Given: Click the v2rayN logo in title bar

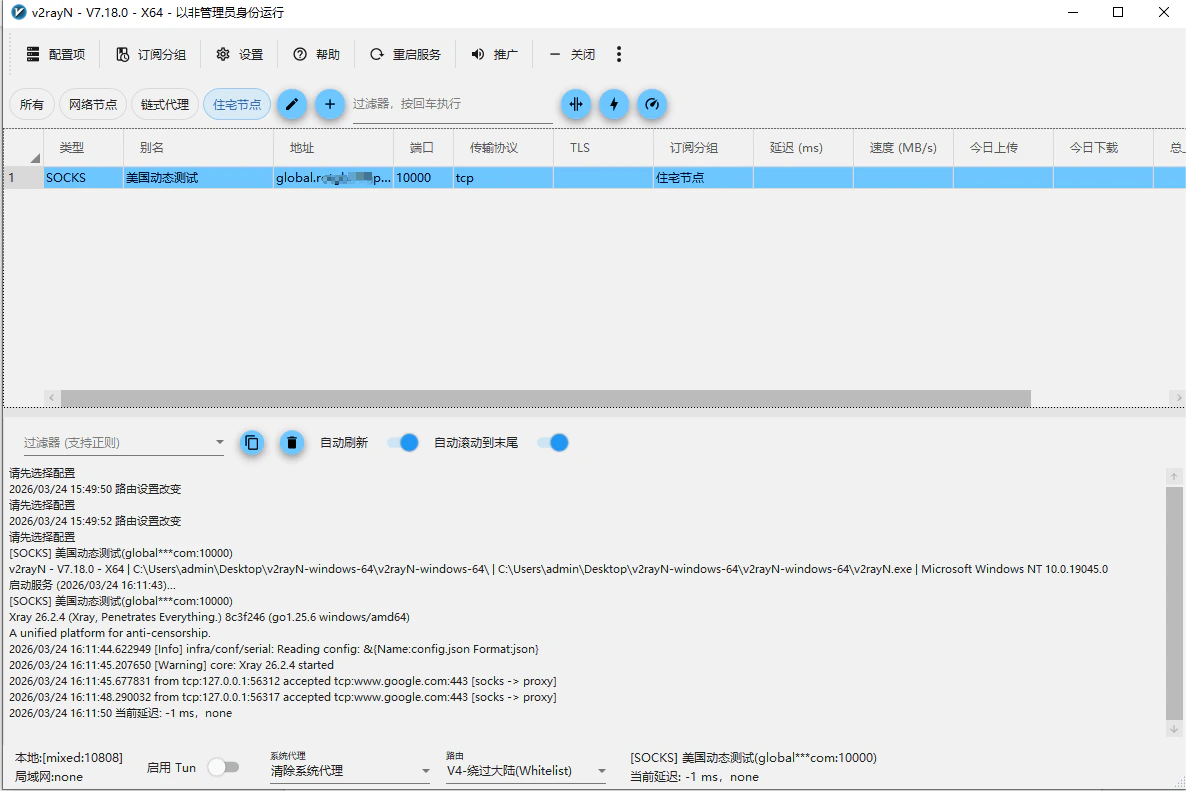Looking at the screenshot, I should [x=19, y=12].
